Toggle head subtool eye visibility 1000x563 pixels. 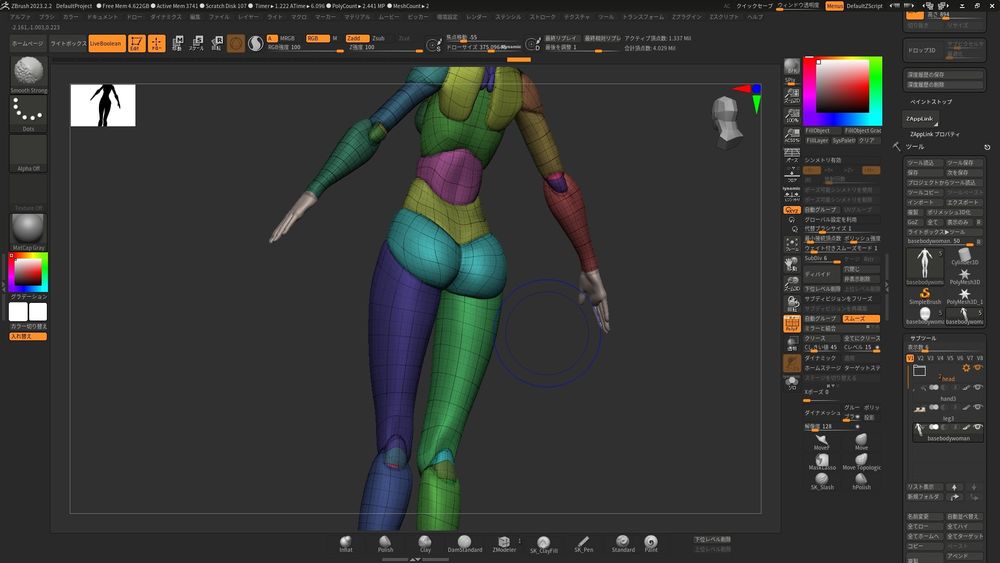click(x=977, y=368)
